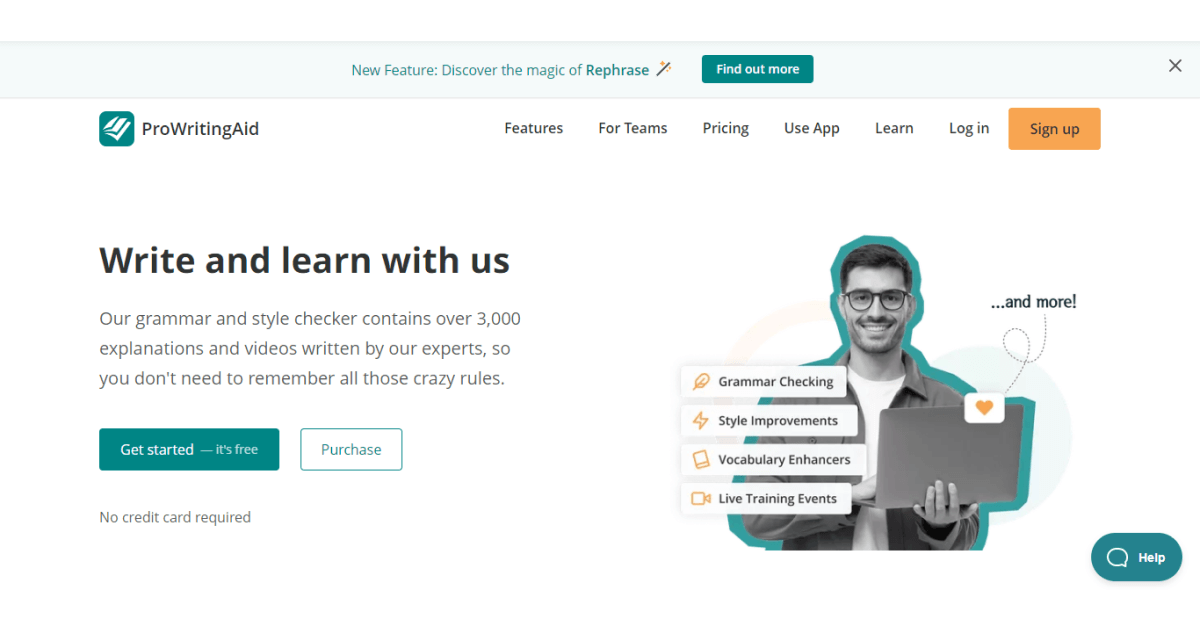Click the "...and more!" handwritten text
Viewport: 1200px width, 630px height.
pyautogui.click(x=1034, y=301)
